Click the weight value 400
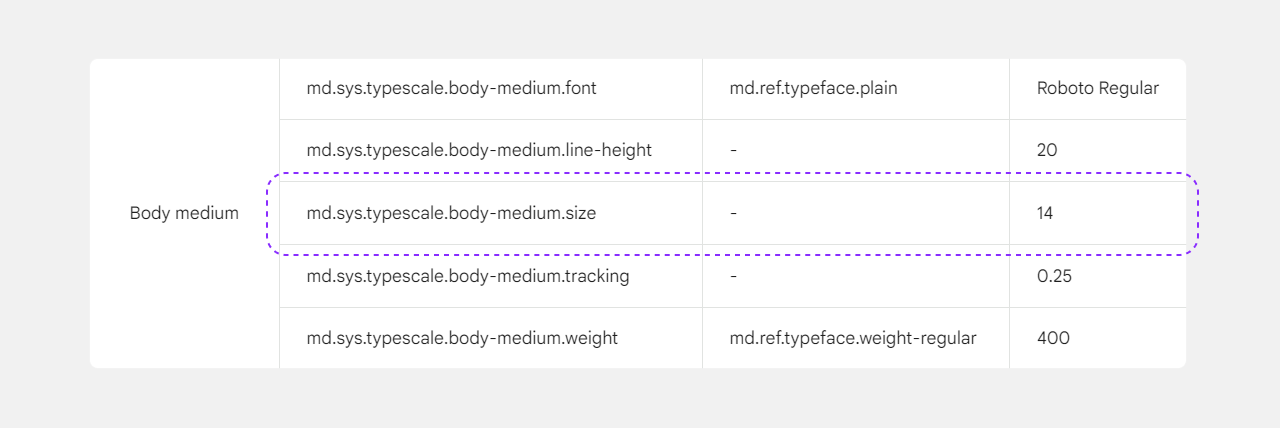The image size is (1280, 428). (x=1053, y=338)
